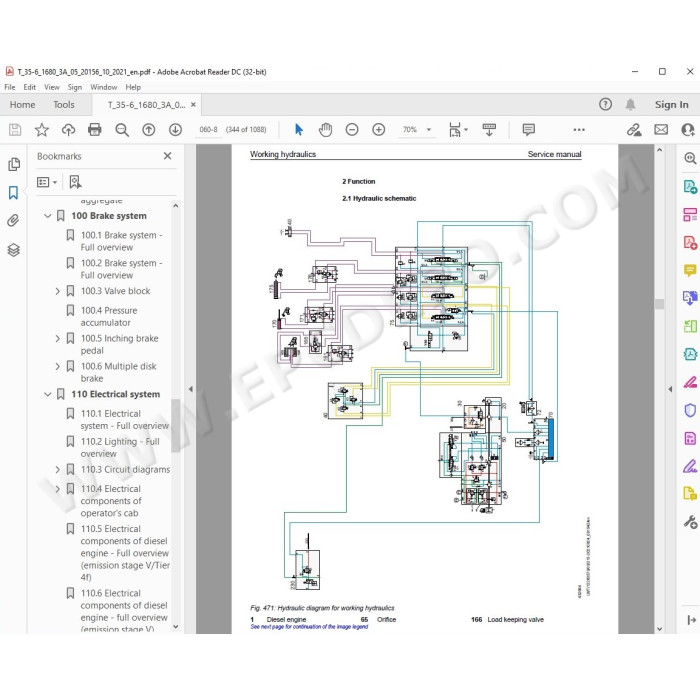Screen dimensions: 700x700
Task: Click the help question mark icon
Action: [605, 104]
